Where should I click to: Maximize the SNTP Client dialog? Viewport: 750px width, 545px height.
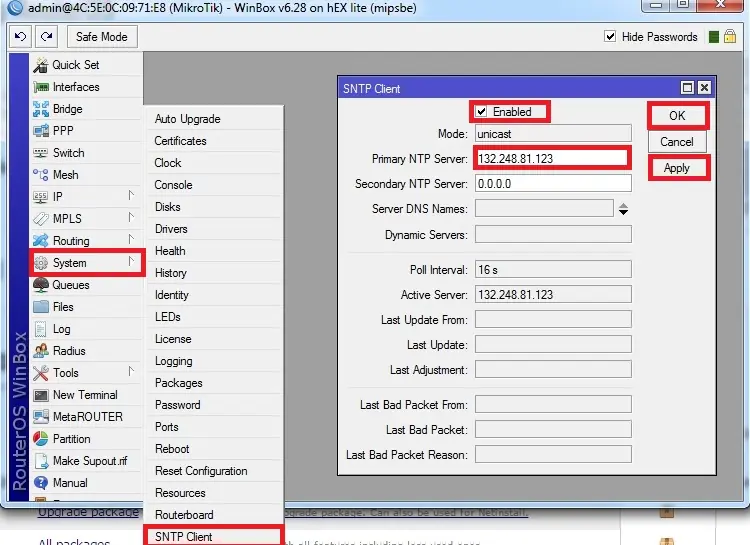(x=687, y=88)
